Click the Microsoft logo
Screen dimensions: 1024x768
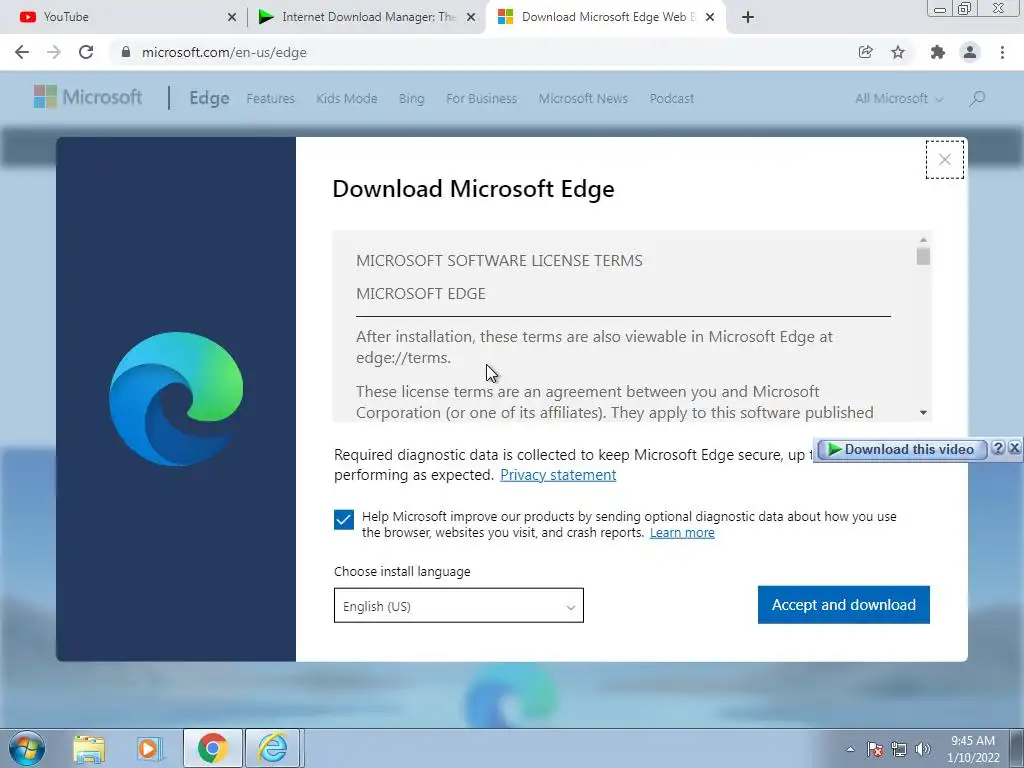click(88, 97)
